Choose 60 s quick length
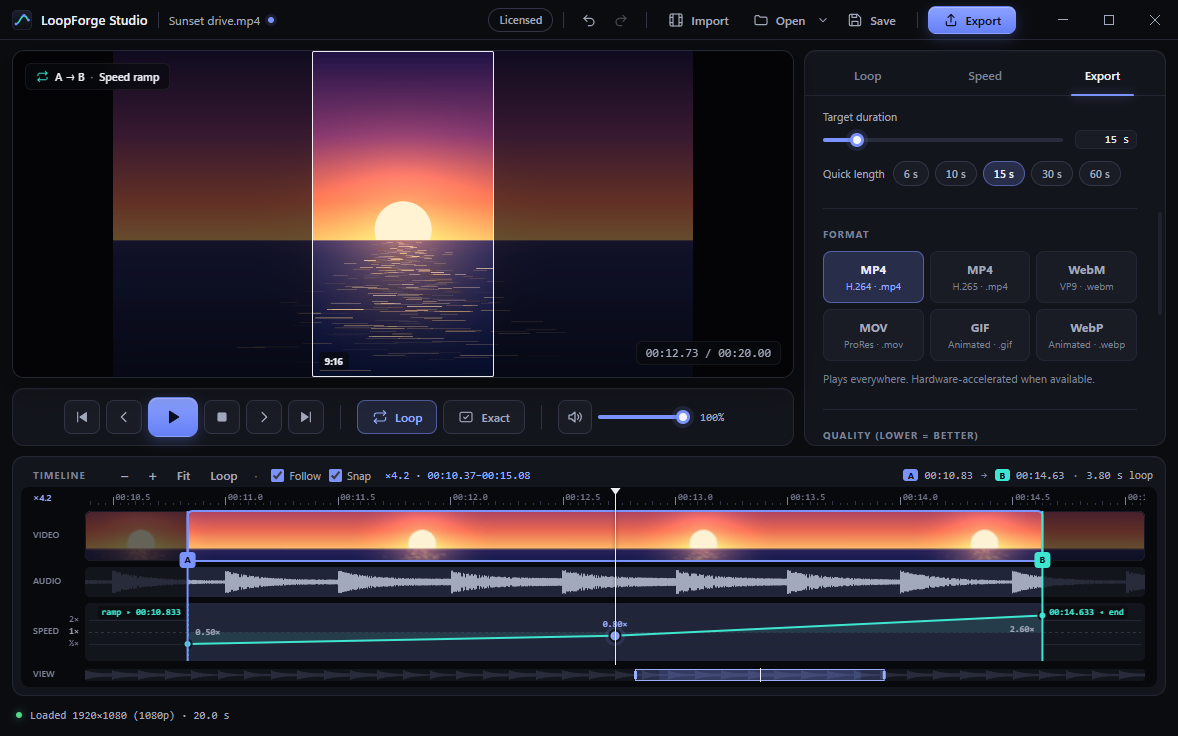Image resolution: width=1178 pixels, height=736 pixels. 1100,174
